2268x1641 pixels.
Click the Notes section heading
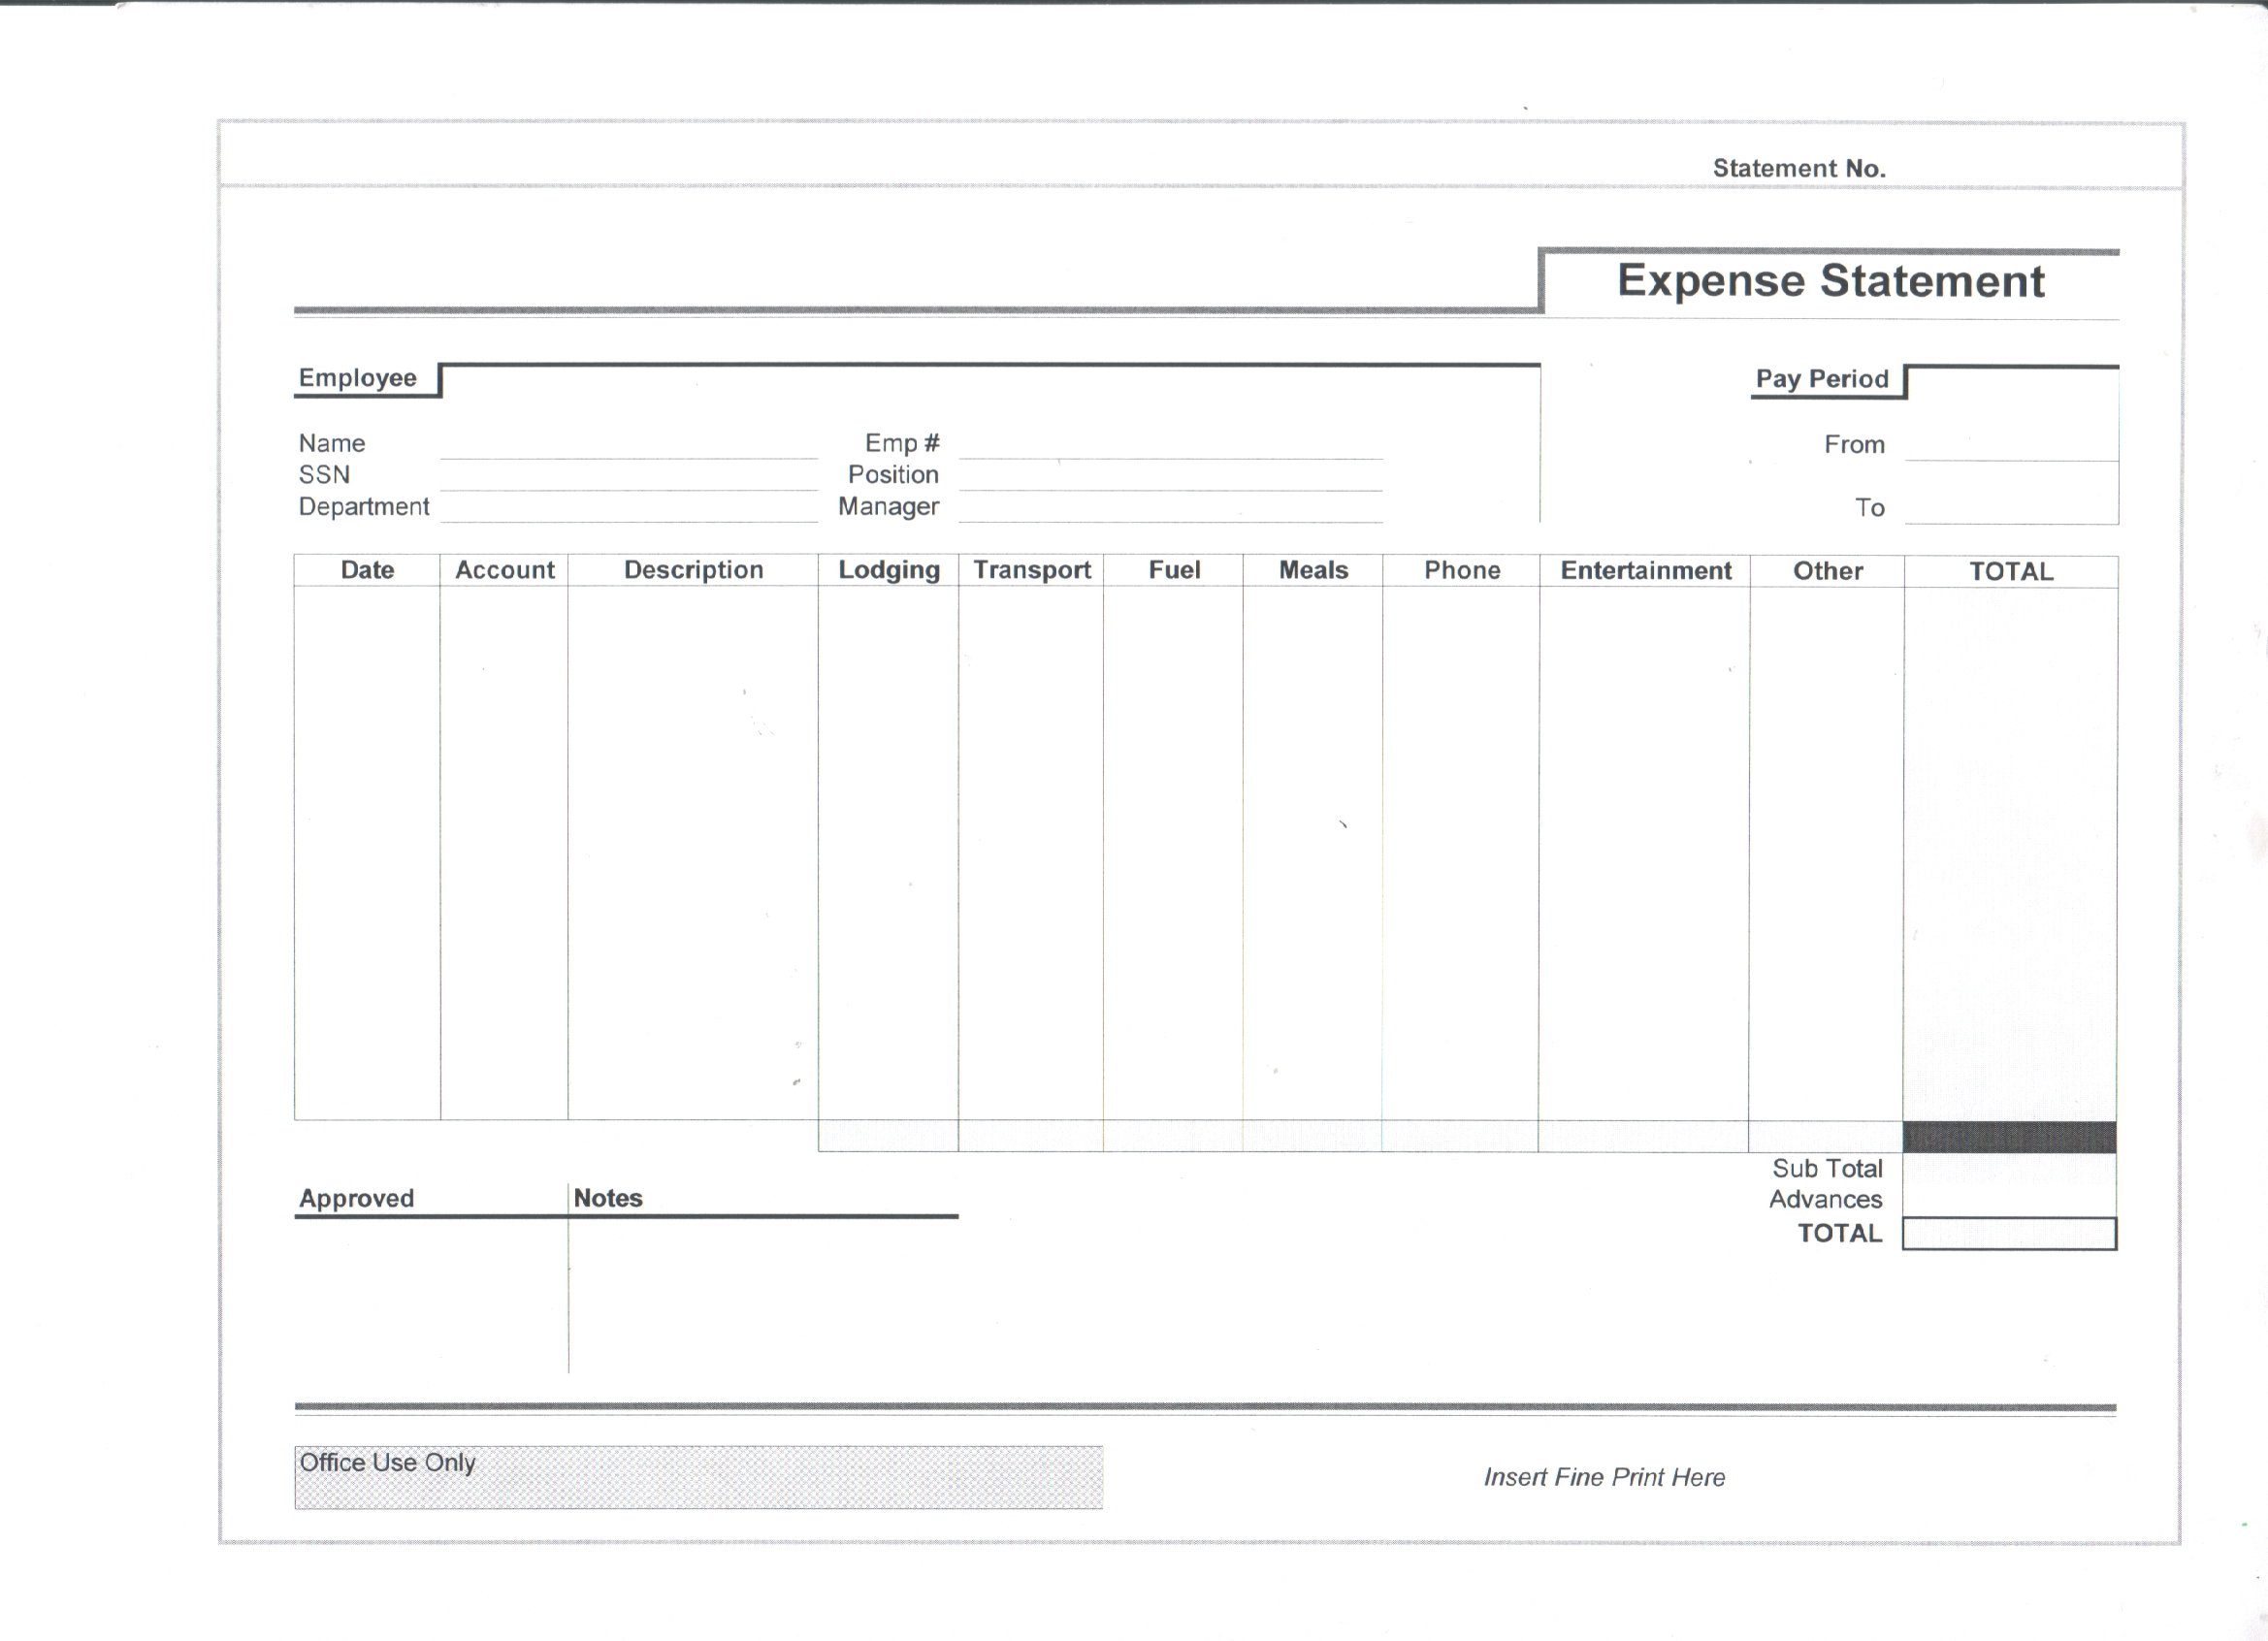607,1198
